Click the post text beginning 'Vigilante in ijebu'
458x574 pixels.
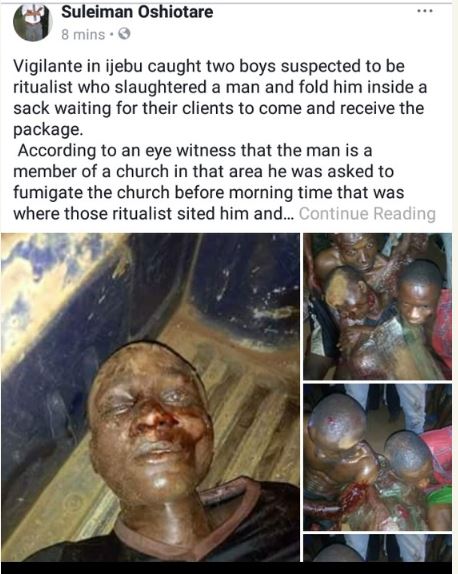pos(220,98)
